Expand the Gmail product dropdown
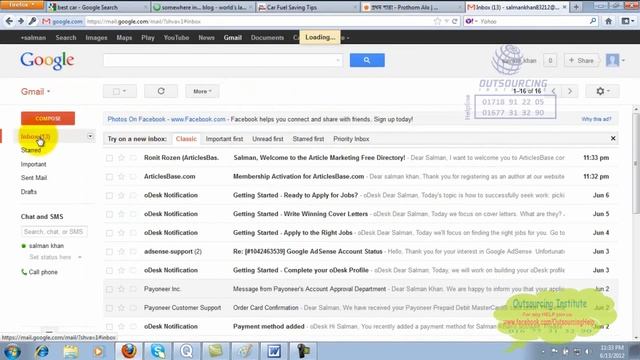Viewport: 640px width, 360px height. coord(36,91)
